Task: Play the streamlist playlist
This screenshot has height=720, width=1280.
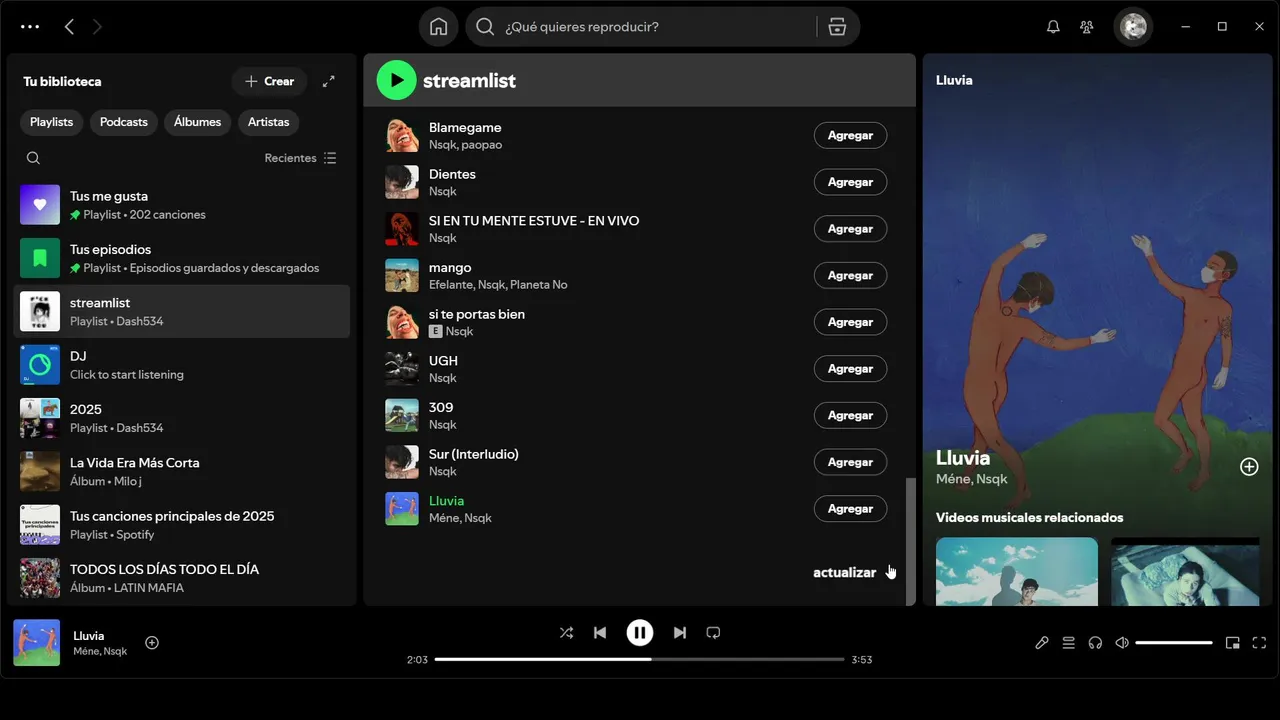Action: [x=396, y=80]
